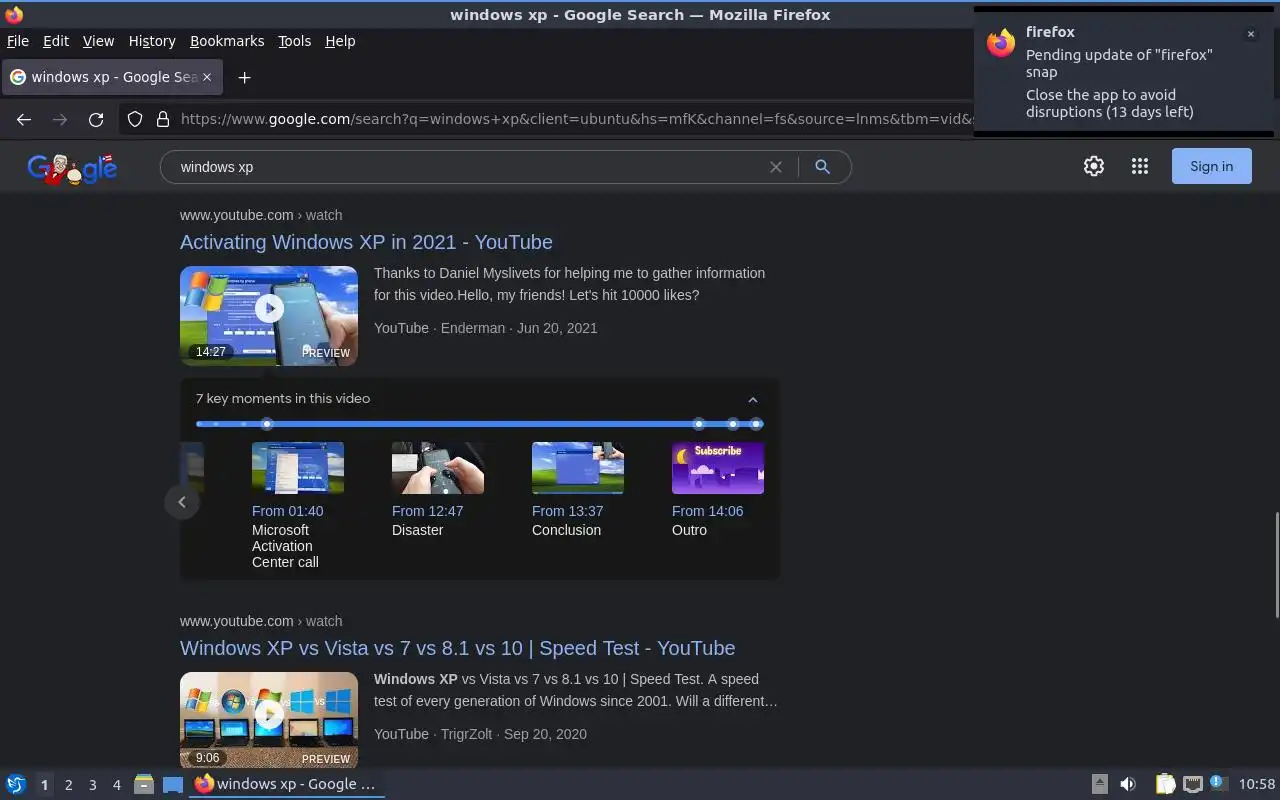Open the Google apps grid
Image resolution: width=1280 pixels, height=800 pixels.
[x=1140, y=167]
